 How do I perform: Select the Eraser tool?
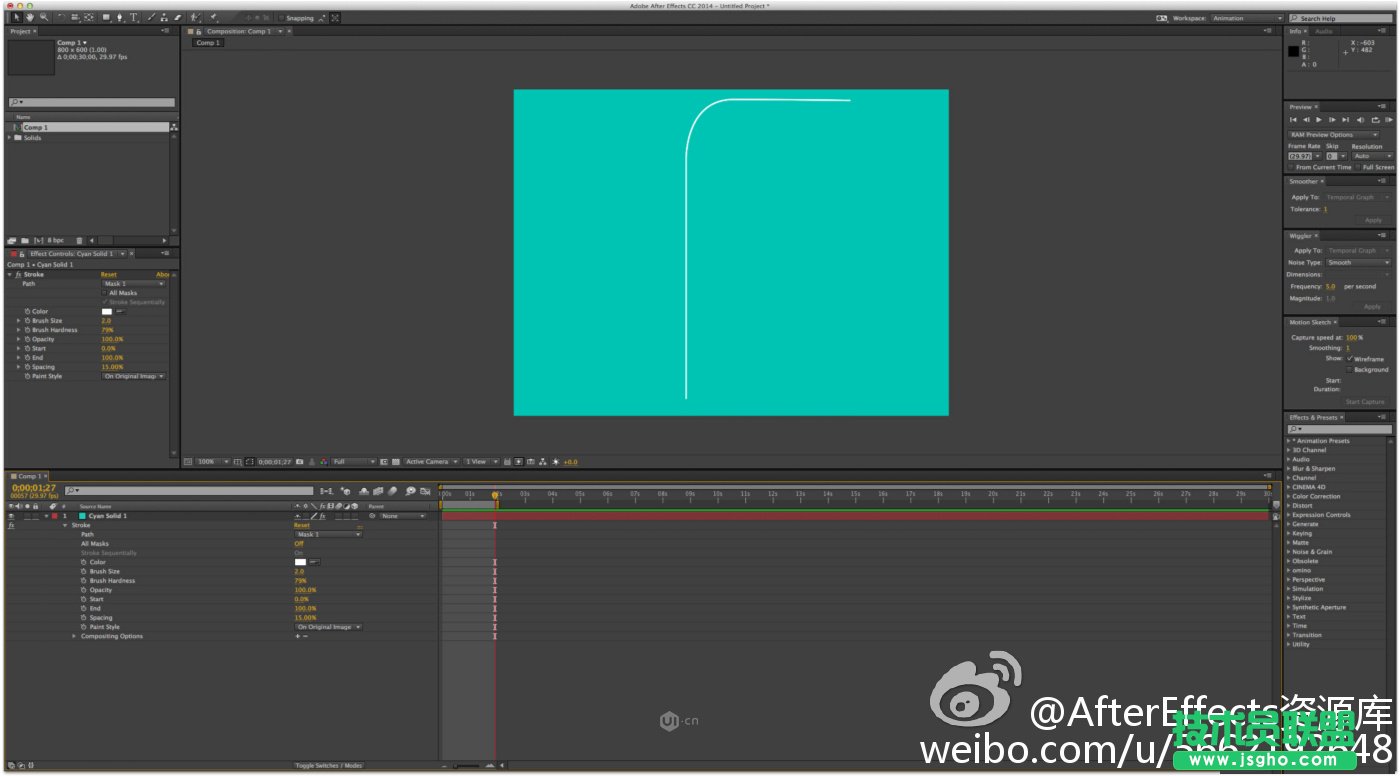[178, 17]
